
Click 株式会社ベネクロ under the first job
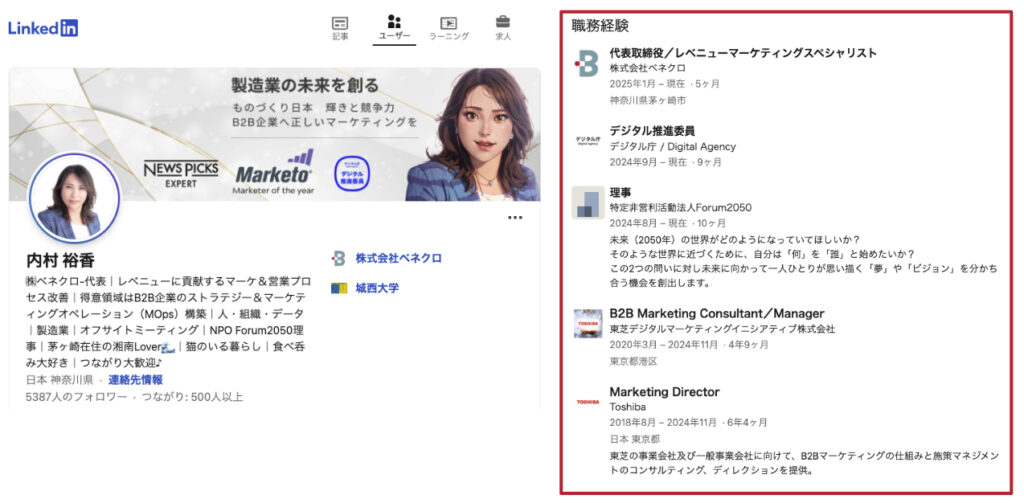(x=648, y=68)
